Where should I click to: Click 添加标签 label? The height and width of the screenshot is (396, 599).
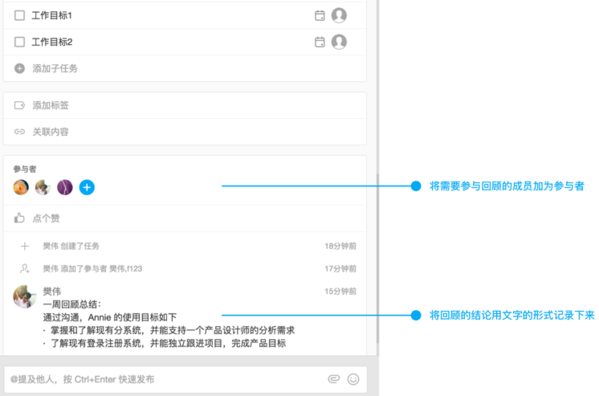coord(50,105)
